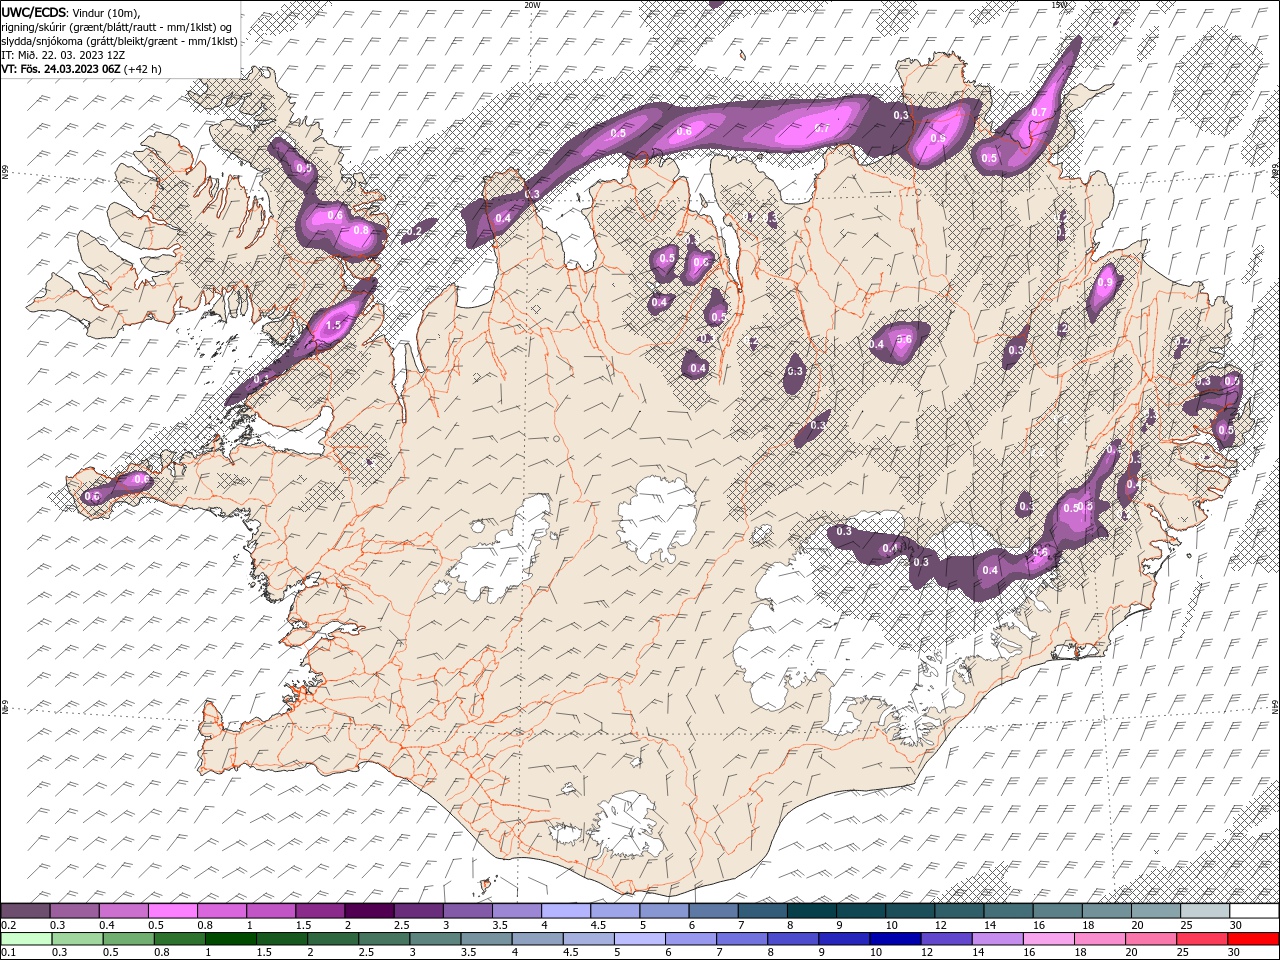This screenshot has height=960, width=1280.
Task: Pick the medium green 0.8 swatch in the lower scale
Action: coord(179,939)
